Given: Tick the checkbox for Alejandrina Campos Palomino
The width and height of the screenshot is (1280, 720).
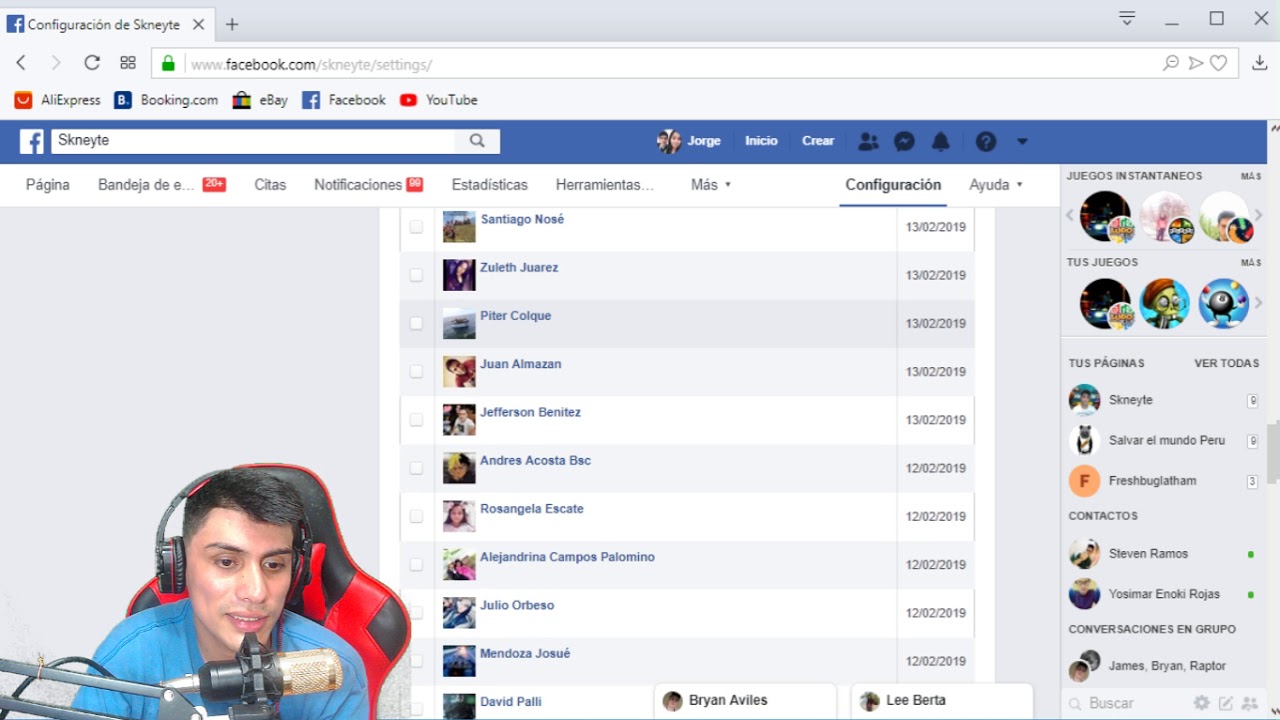Looking at the screenshot, I should [x=416, y=564].
